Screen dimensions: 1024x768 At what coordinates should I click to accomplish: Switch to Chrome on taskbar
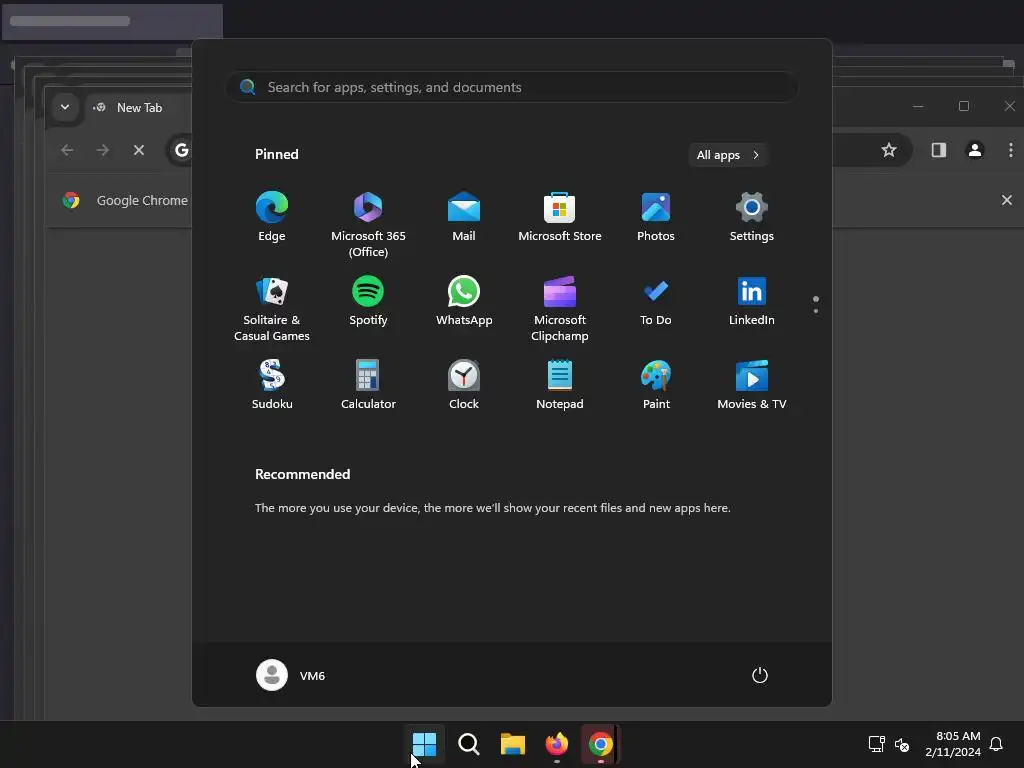600,744
